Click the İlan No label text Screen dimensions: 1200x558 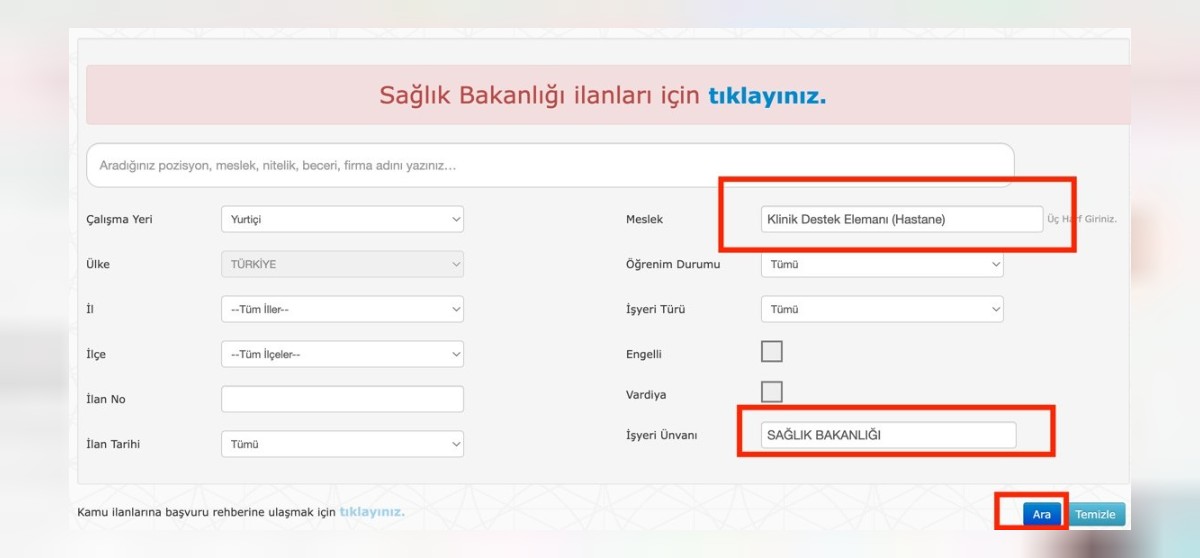(106, 399)
